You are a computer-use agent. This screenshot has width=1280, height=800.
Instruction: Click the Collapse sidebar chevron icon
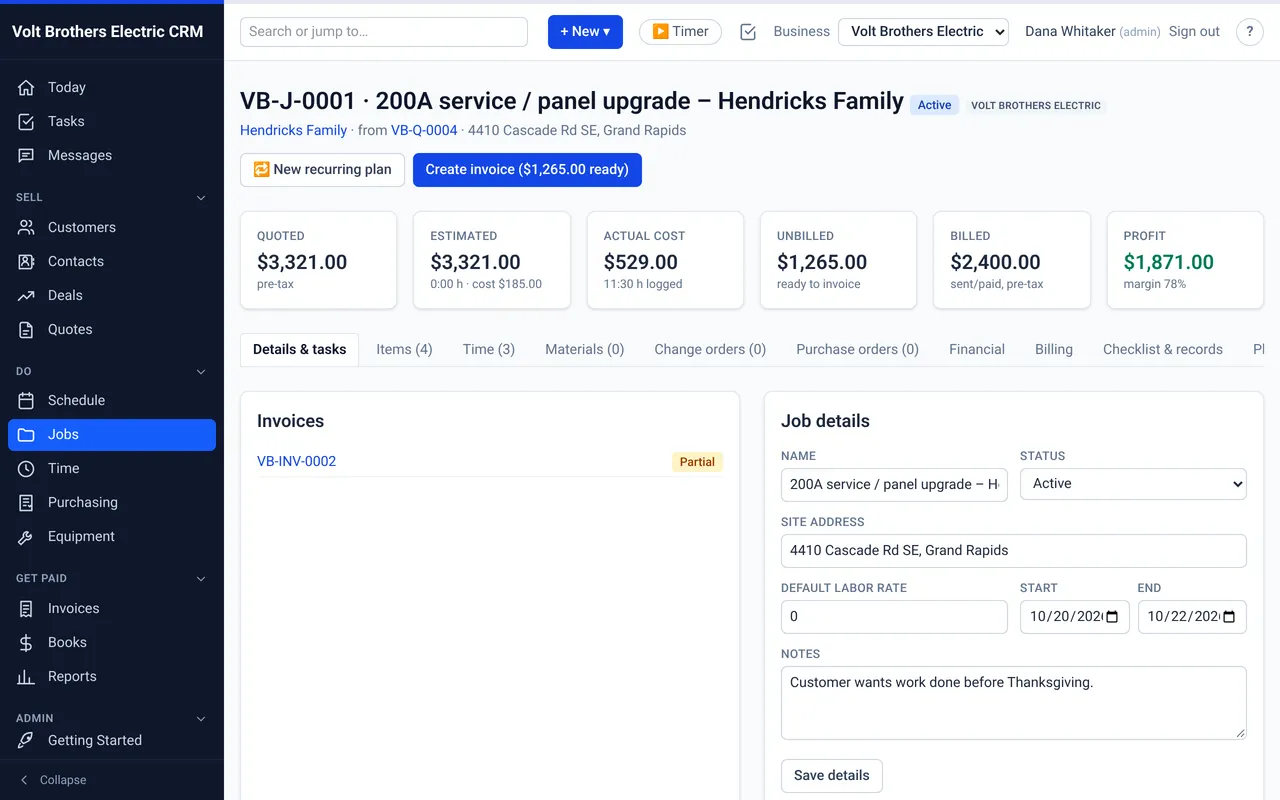click(x=24, y=780)
